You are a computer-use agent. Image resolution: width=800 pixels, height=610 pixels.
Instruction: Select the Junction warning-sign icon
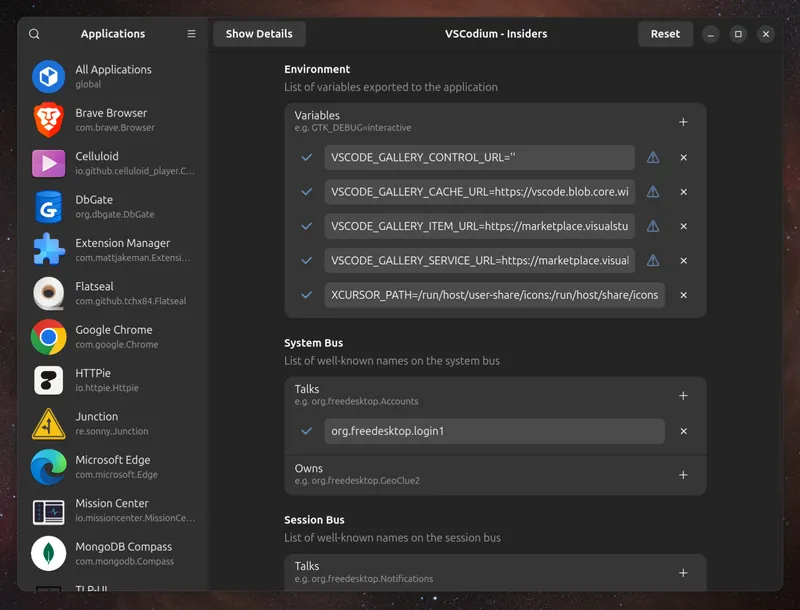[x=48, y=423]
